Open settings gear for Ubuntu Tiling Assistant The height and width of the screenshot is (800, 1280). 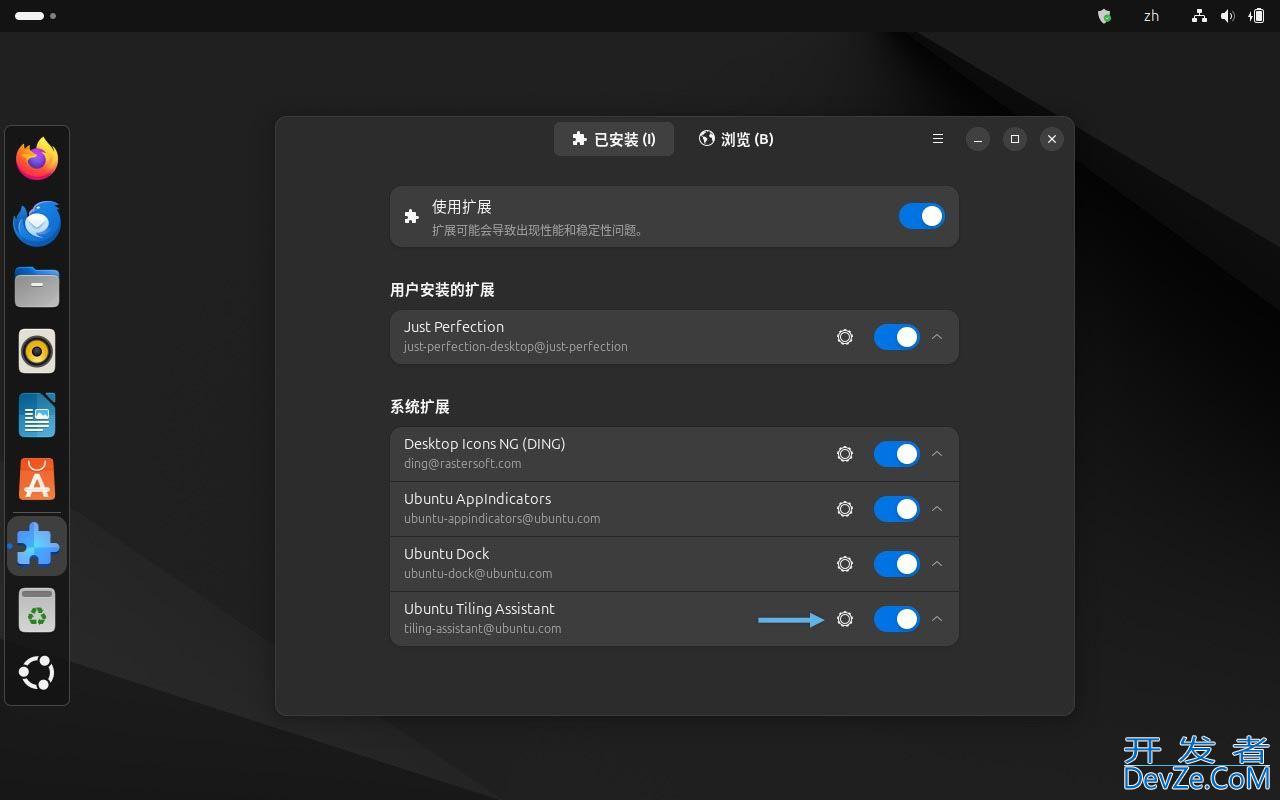point(845,619)
